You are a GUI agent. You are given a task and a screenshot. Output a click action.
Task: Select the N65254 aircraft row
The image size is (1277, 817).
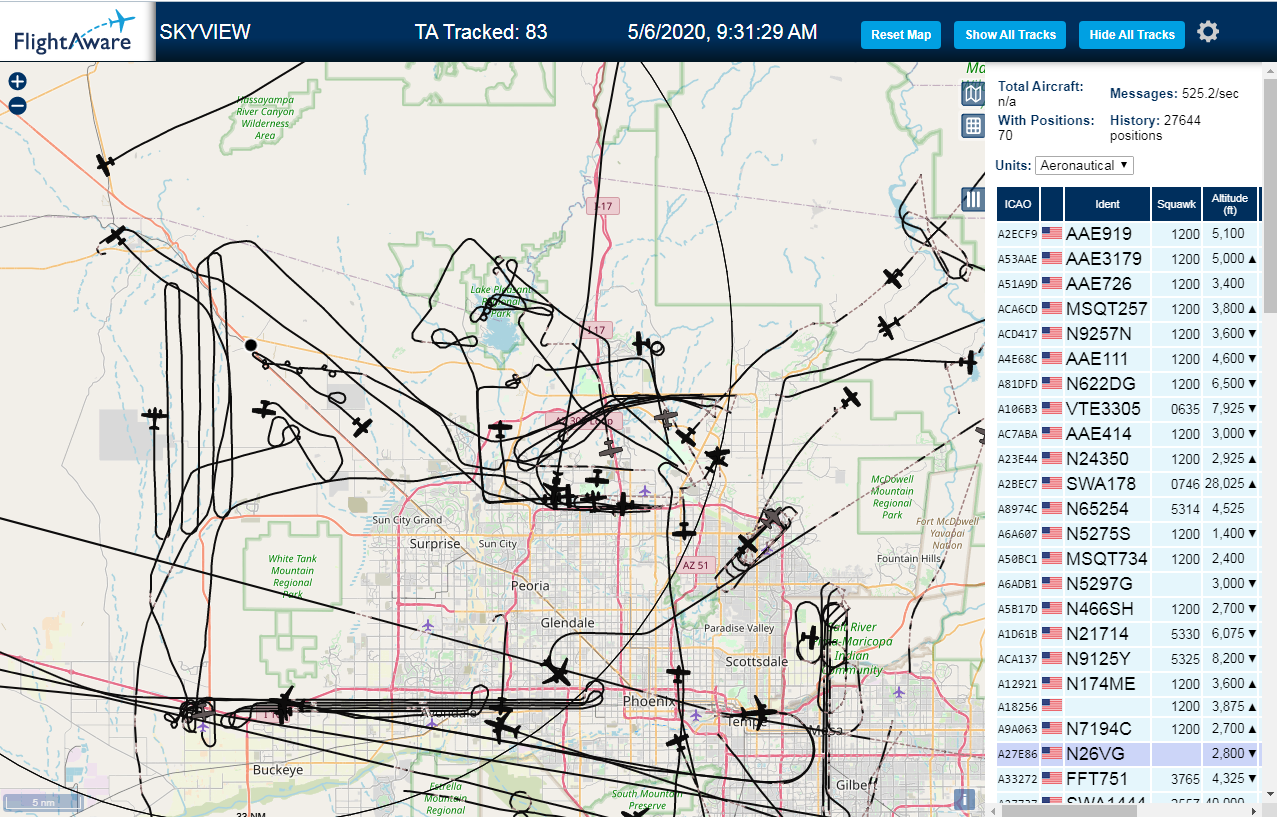pos(1127,508)
